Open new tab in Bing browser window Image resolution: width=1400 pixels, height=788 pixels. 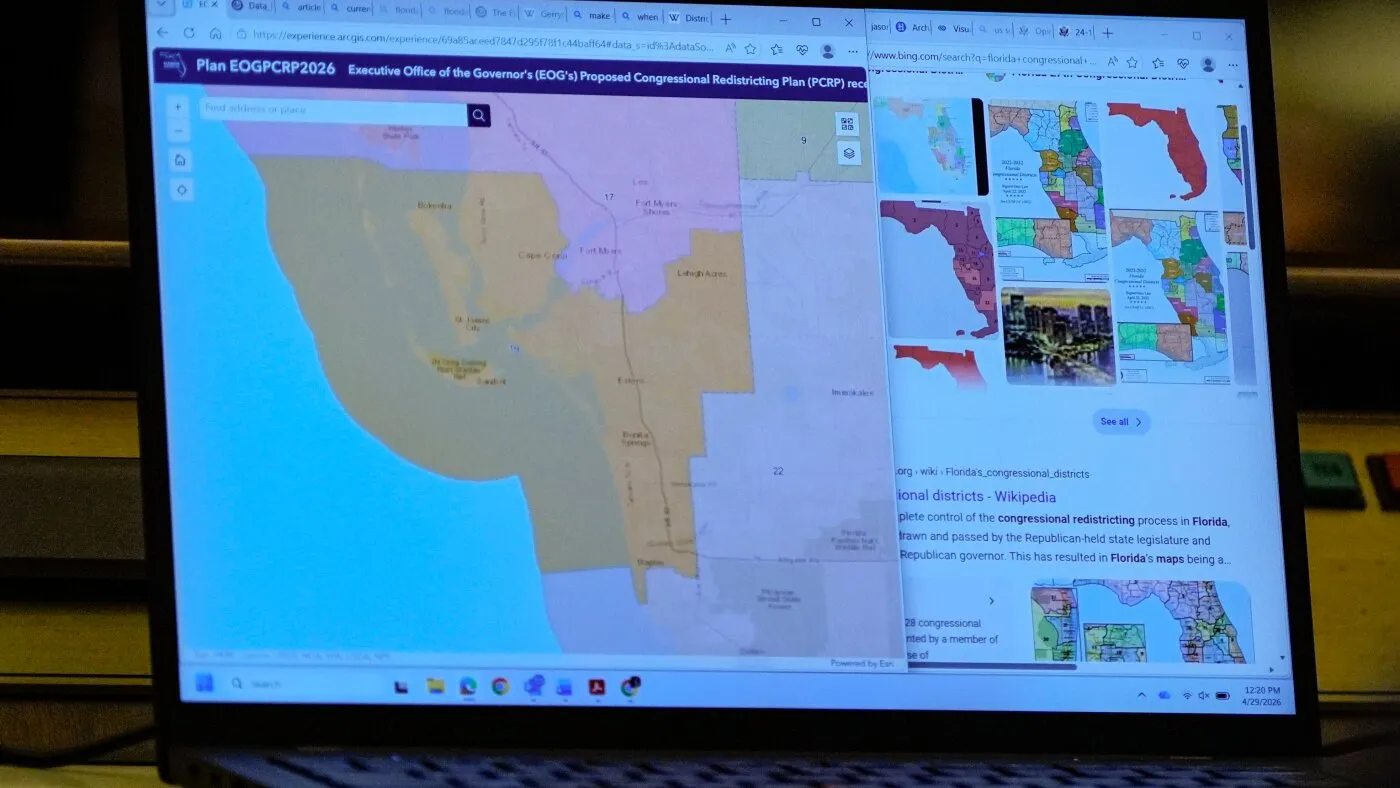coord(1107,32)
